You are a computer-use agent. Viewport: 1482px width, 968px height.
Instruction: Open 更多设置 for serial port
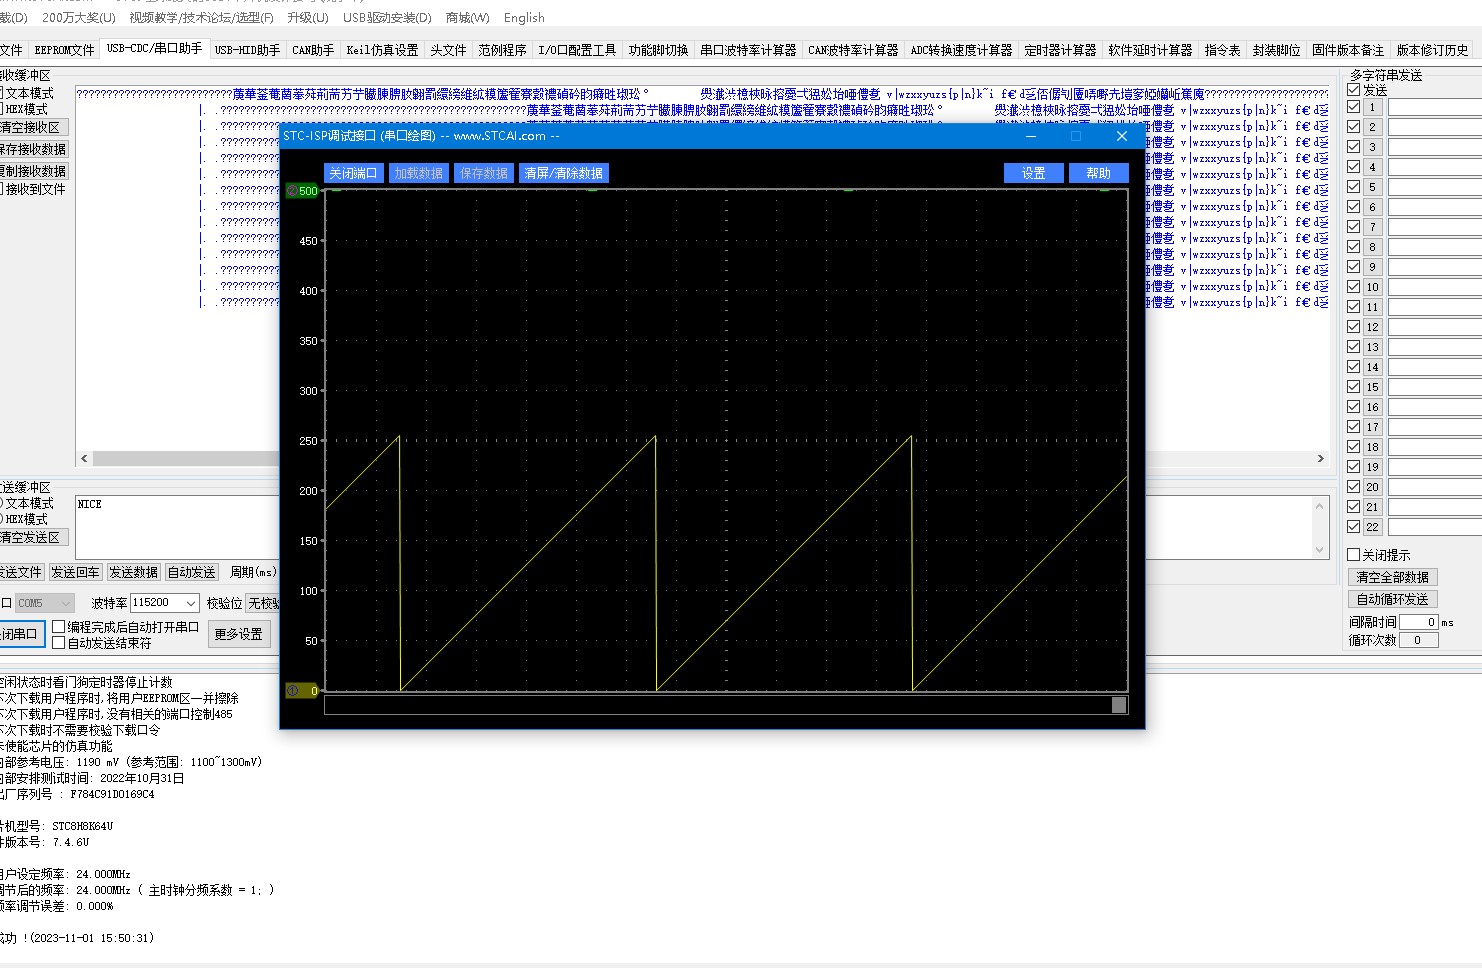[x=238, y=634]
